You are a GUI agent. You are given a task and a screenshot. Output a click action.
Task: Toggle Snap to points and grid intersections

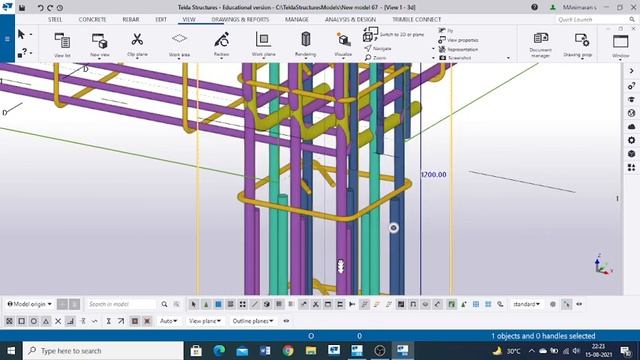(9, 321)
